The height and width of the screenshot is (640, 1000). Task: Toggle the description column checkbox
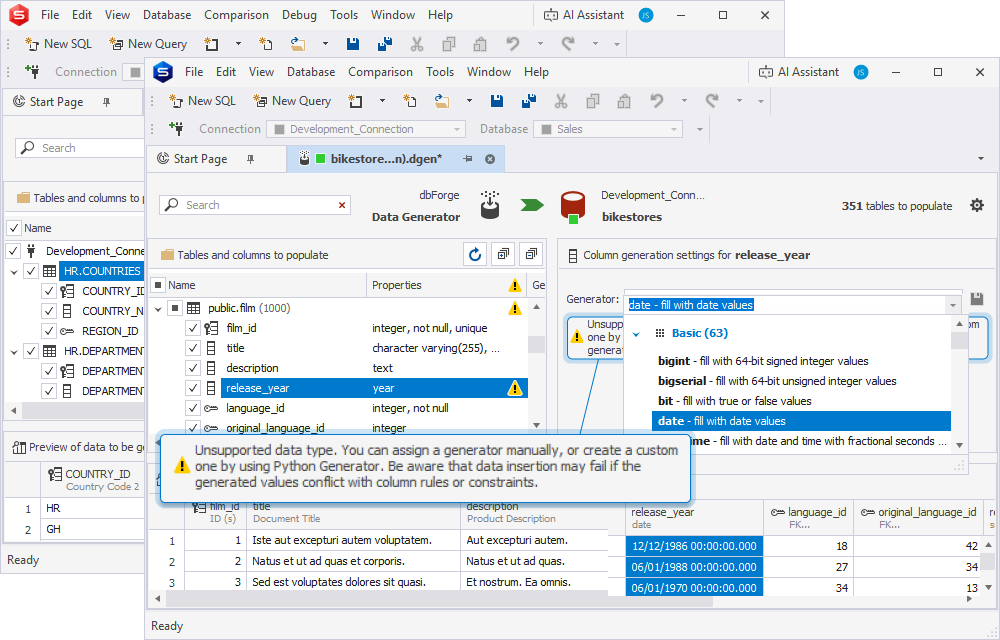[x=193, y=368]
